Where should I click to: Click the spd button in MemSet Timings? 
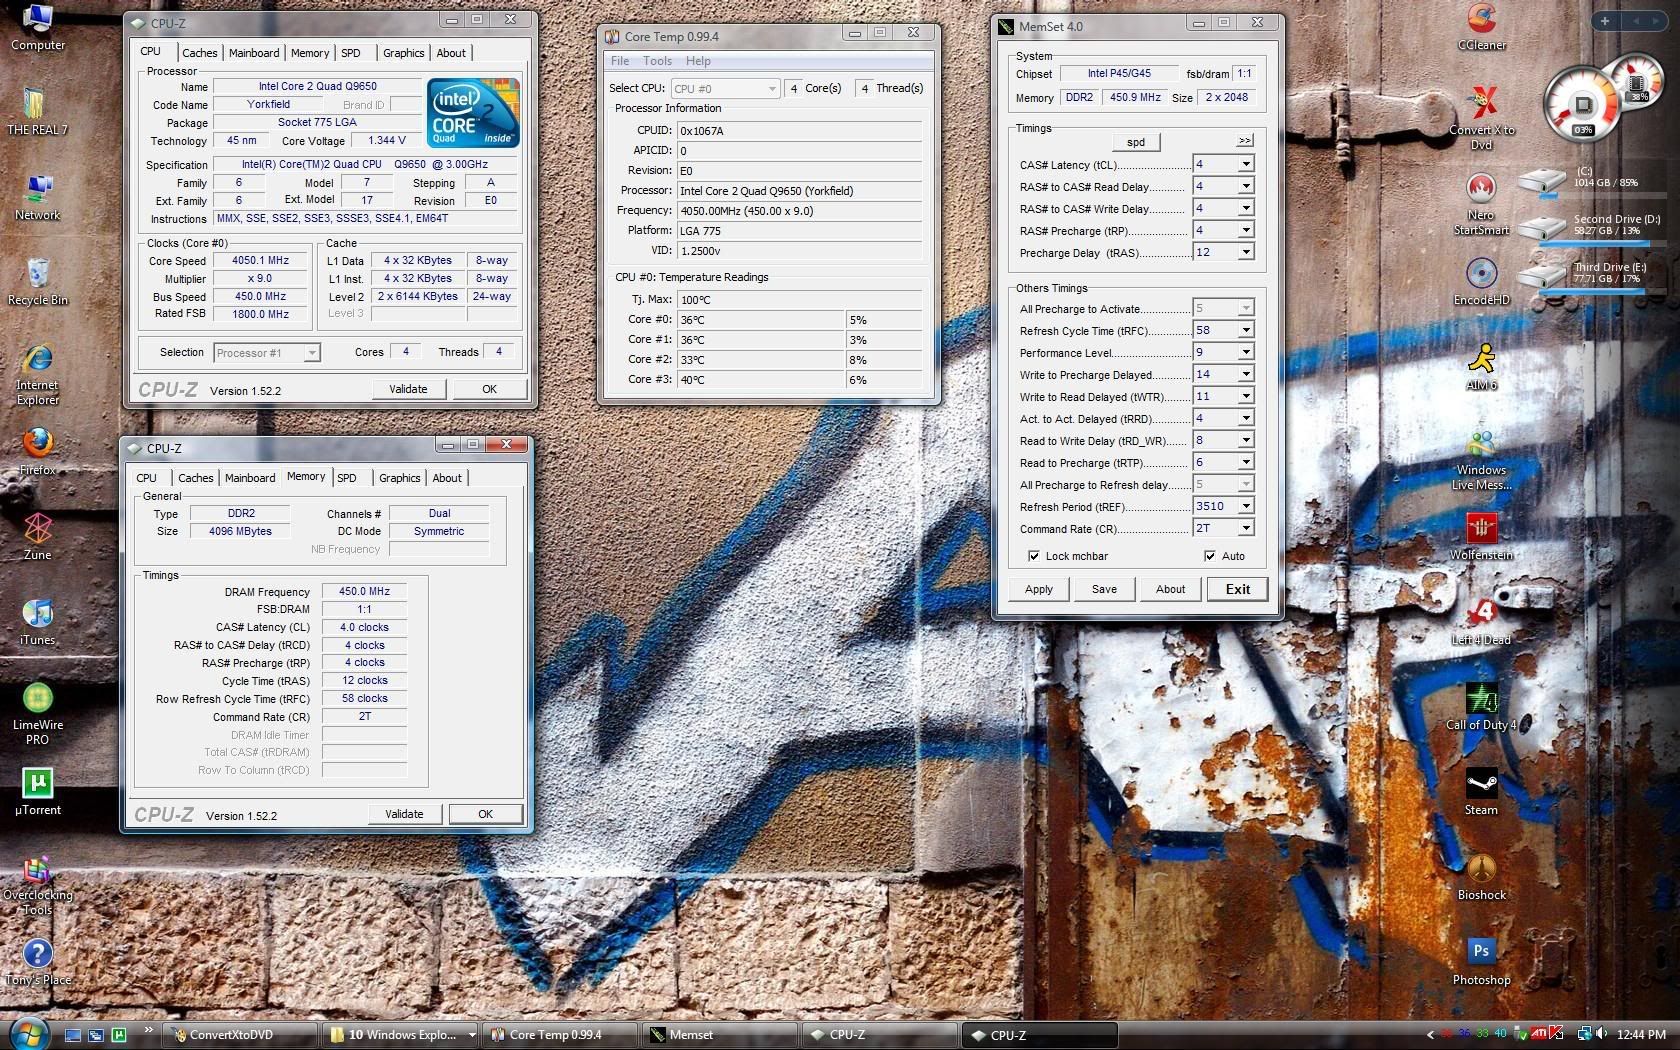point(1136,142)
